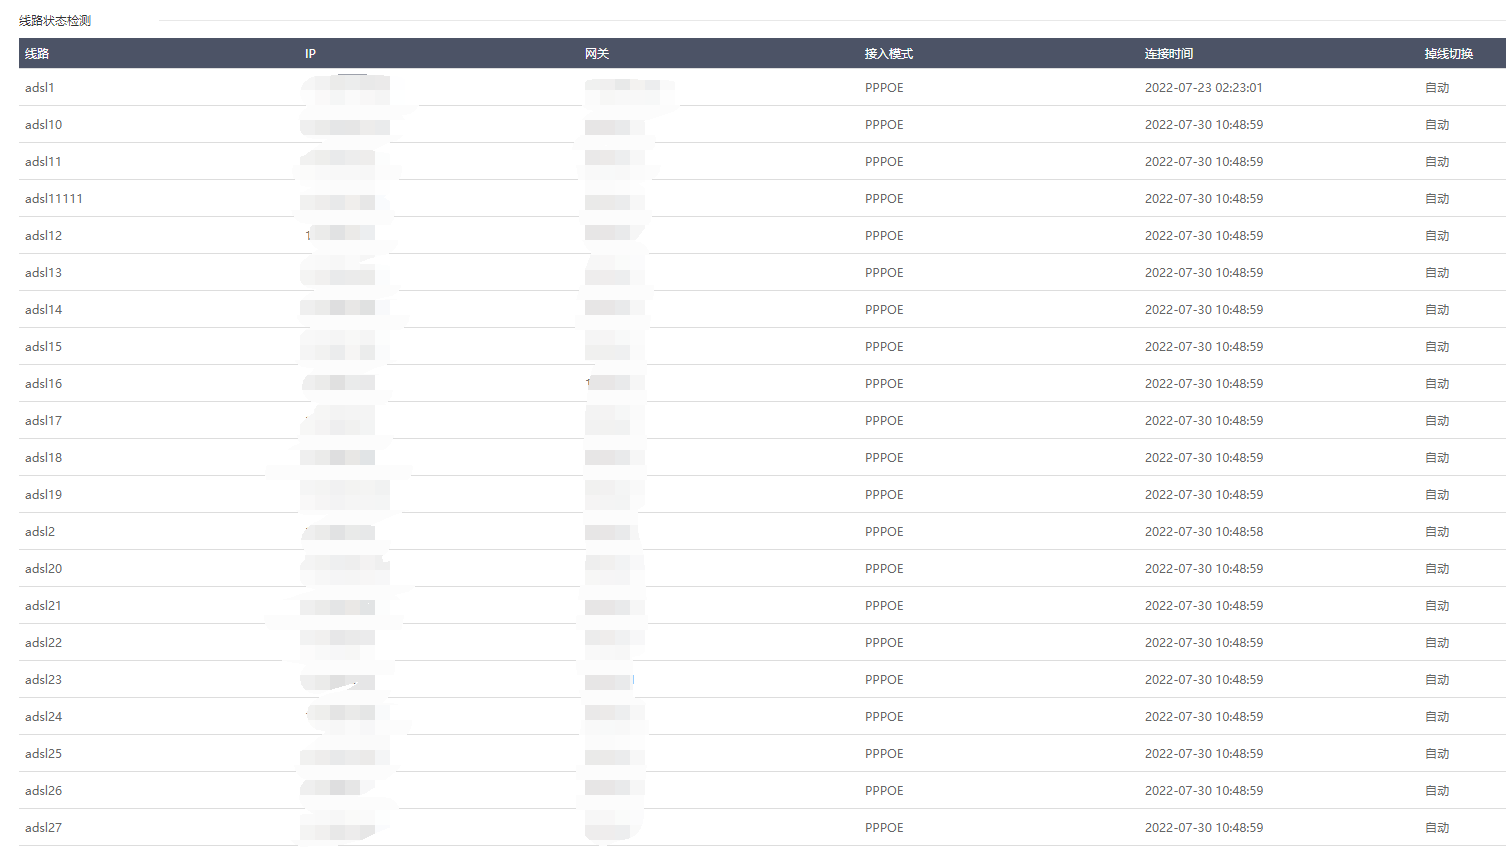
Task: Click the blurred gateway cell for adsl23
Action: [x=609, y=680]
